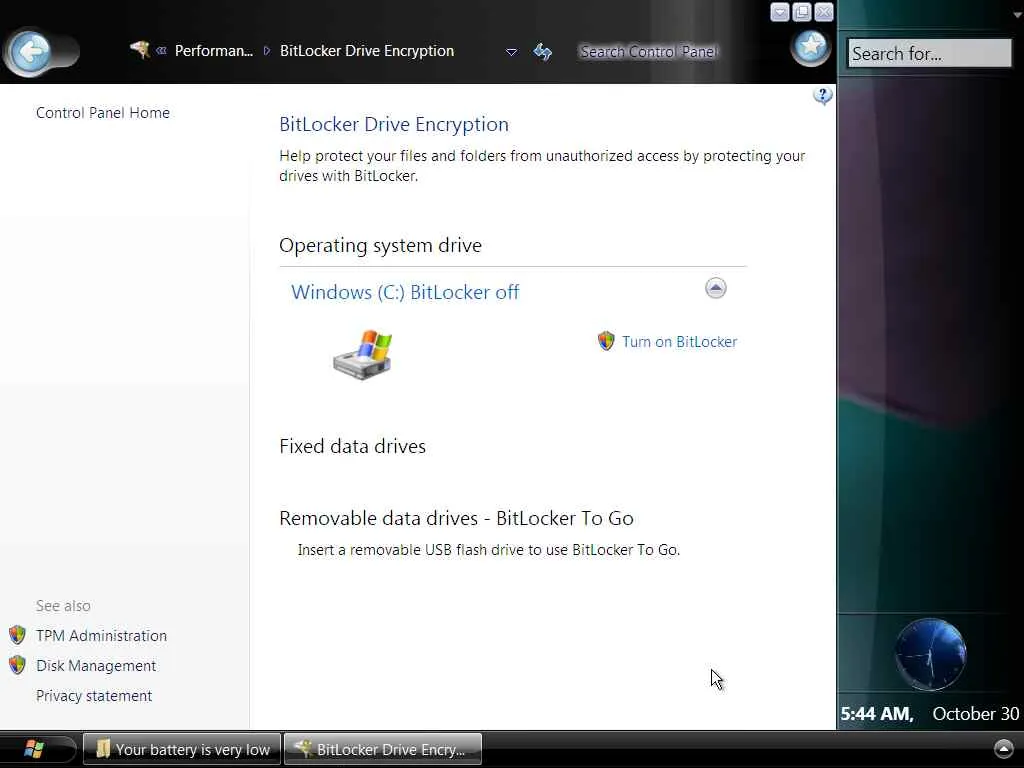Open Disk Management
Image resolution: width=1024 pixels, height=768 pixels.
96,665
